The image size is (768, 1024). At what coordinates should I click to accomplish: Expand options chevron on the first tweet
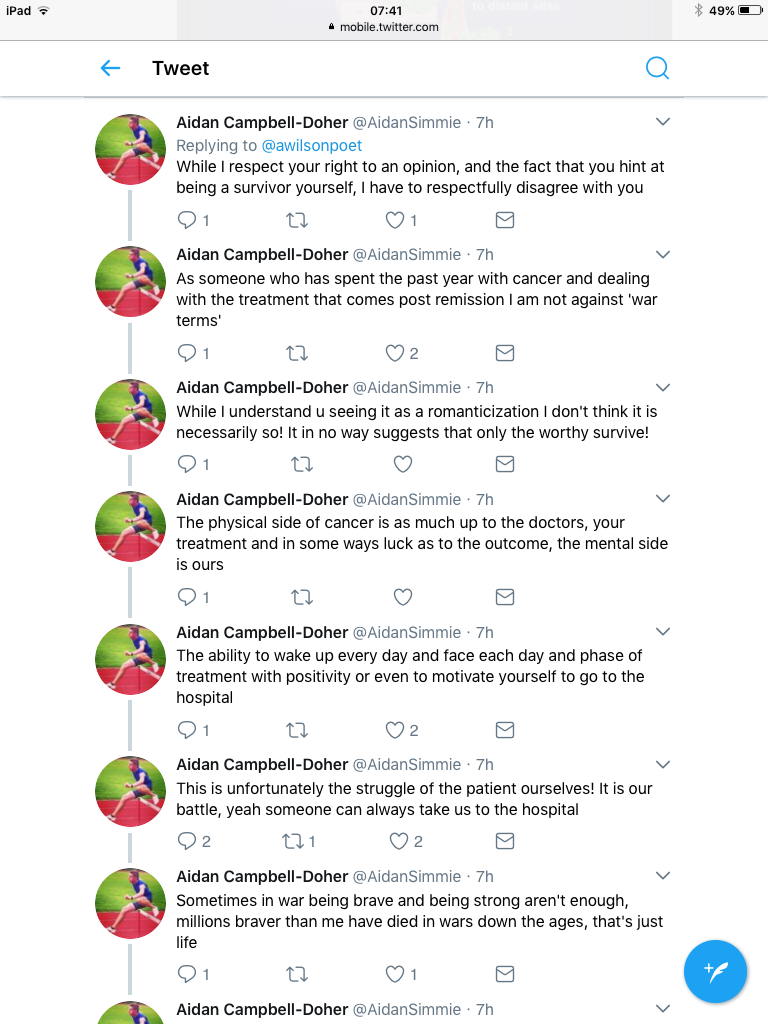click(662, 122)
